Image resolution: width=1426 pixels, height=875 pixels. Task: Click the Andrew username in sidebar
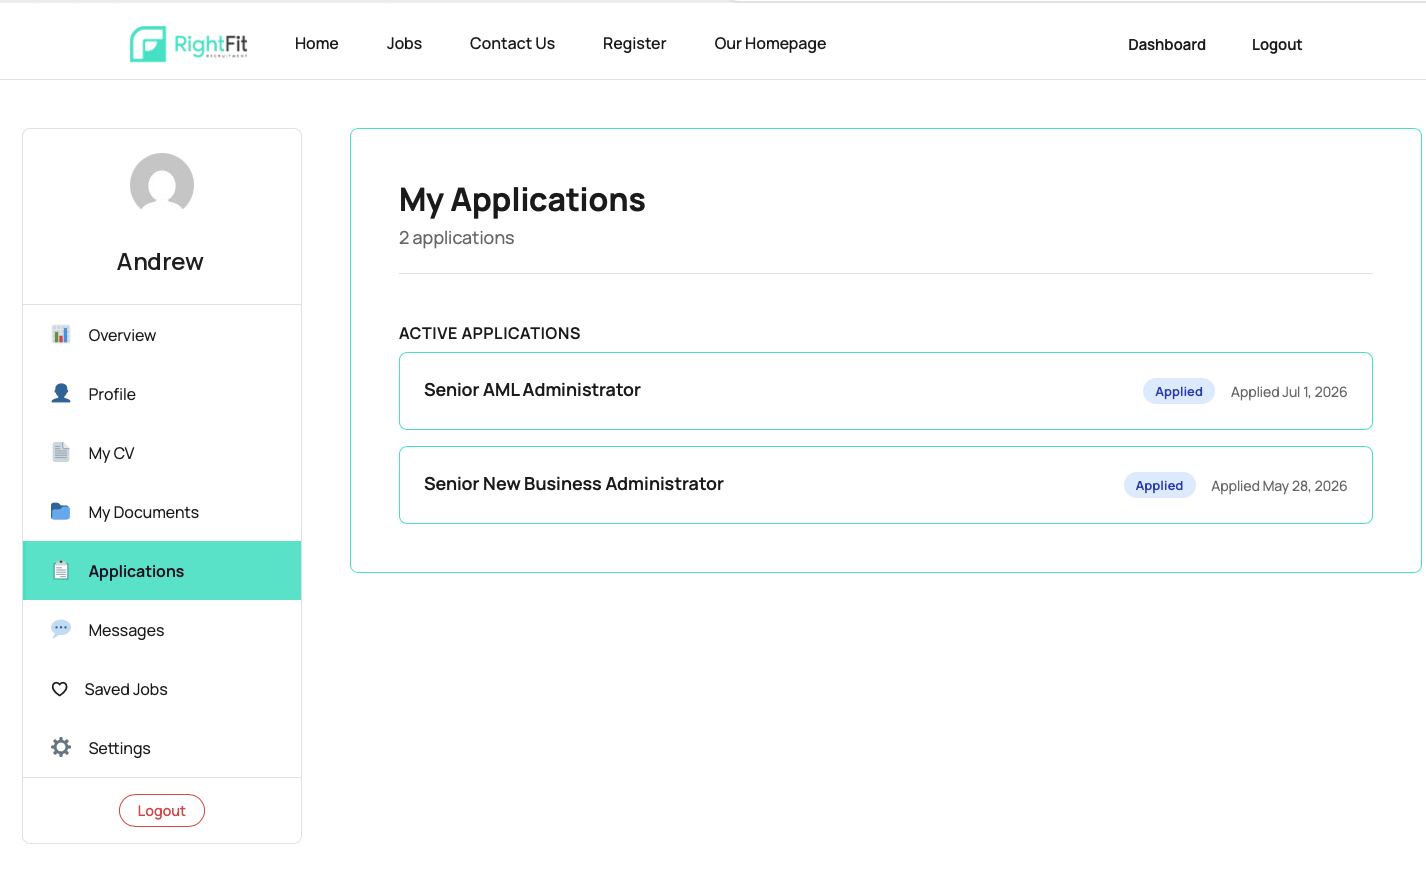coord(160,262)
